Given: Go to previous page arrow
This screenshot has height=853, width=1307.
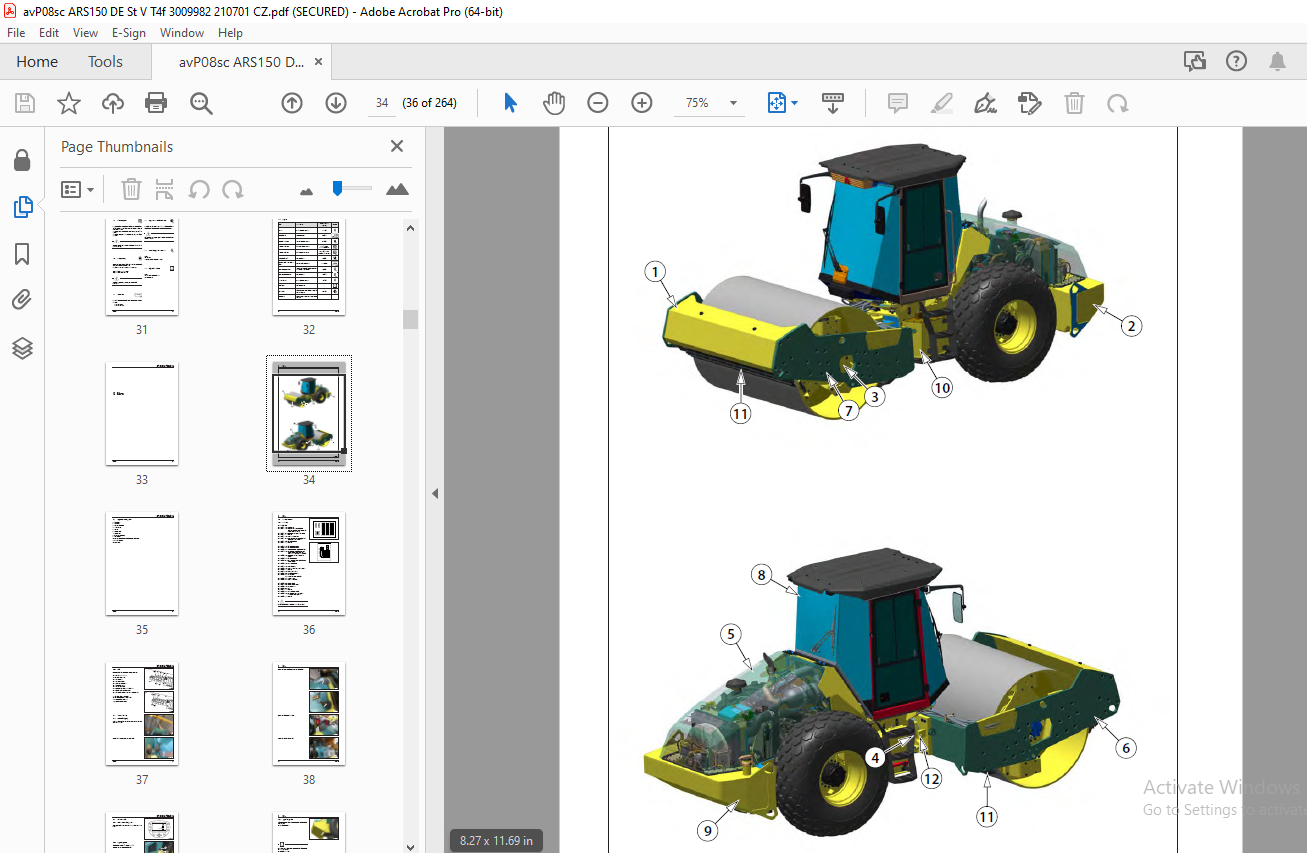Looking at the screenshot, I should [x=292, y=103].
